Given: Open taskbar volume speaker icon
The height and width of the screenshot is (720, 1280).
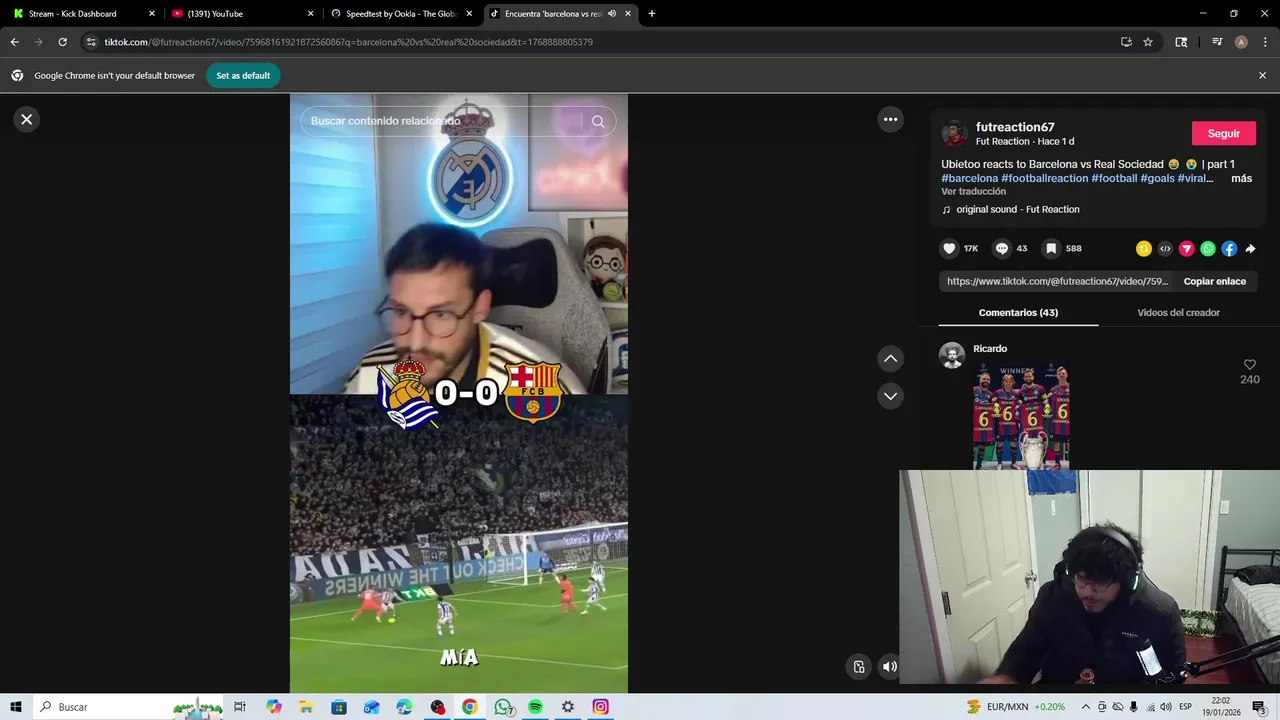Looking at the screenshot, I should [1166, 707].
